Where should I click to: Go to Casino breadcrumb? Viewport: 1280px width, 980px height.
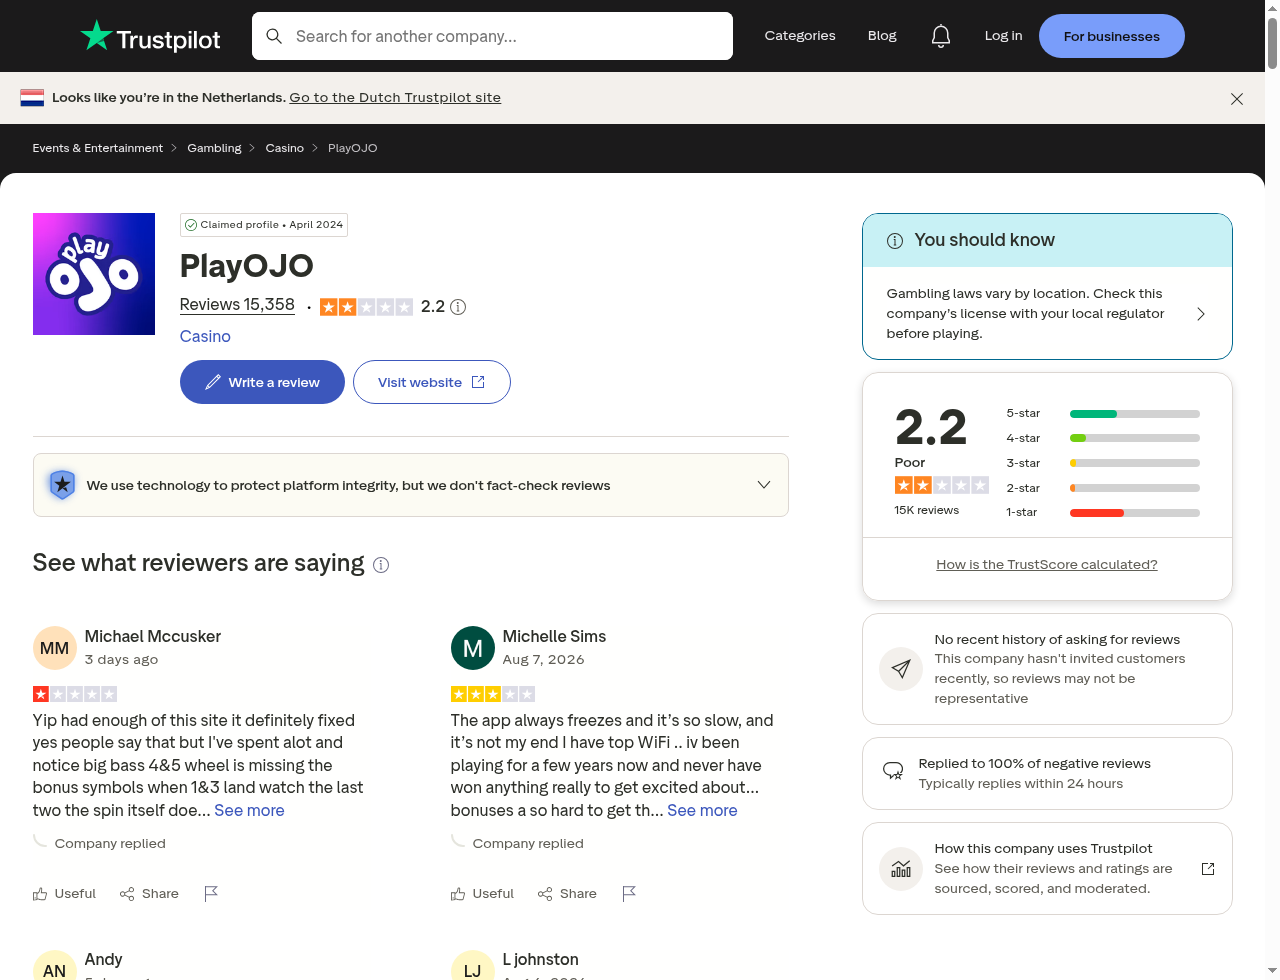284,148
